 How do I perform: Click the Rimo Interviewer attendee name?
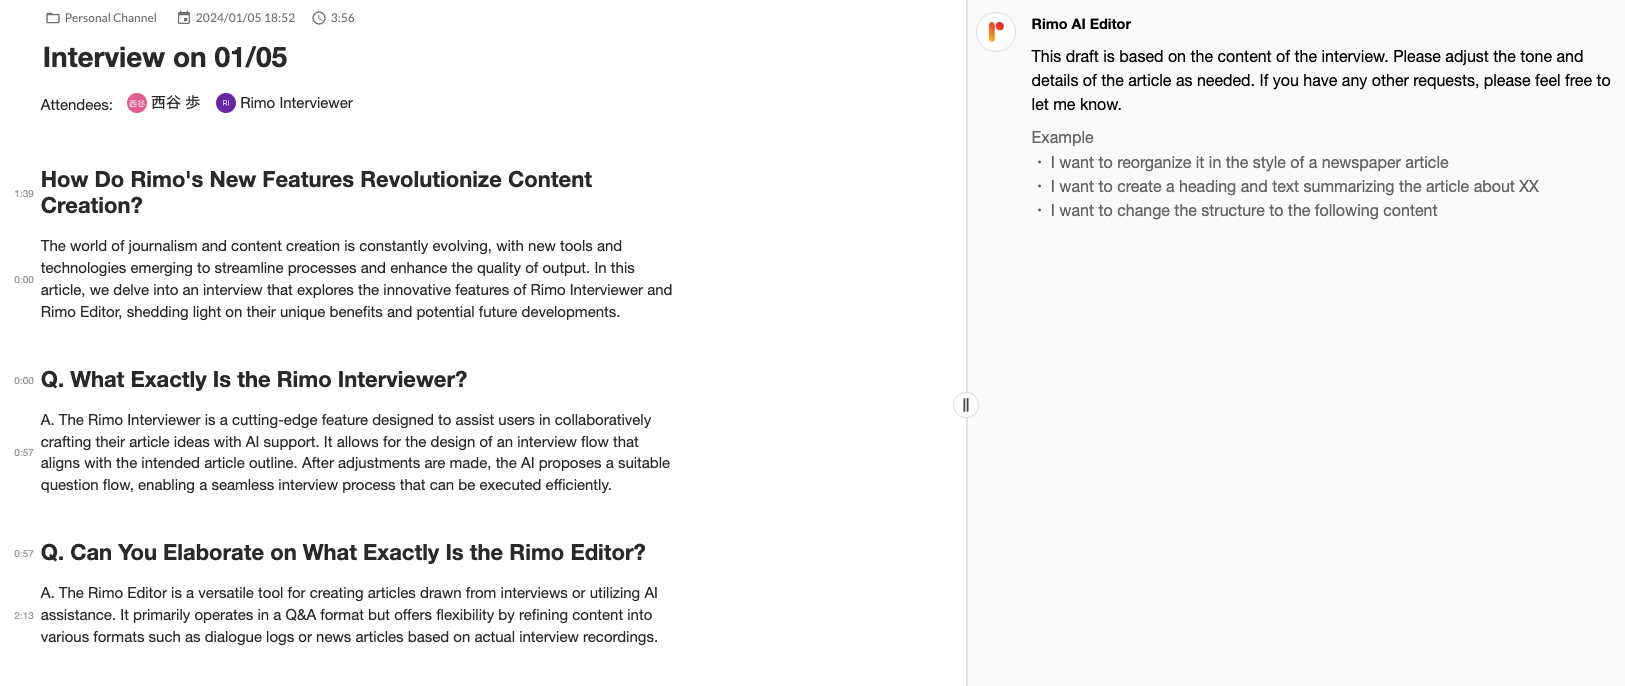[296, 103]
